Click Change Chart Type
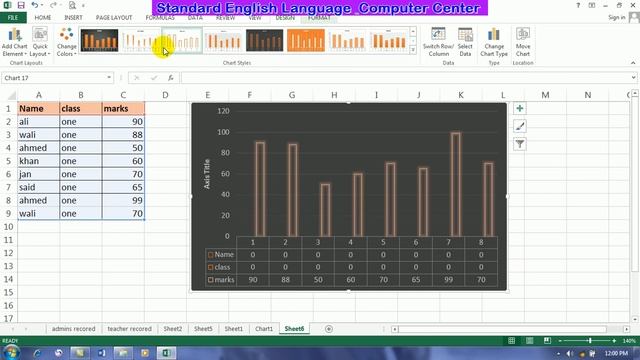Image resolution: width=640 pixels, height=360 pixels. (x=494, y=42)
